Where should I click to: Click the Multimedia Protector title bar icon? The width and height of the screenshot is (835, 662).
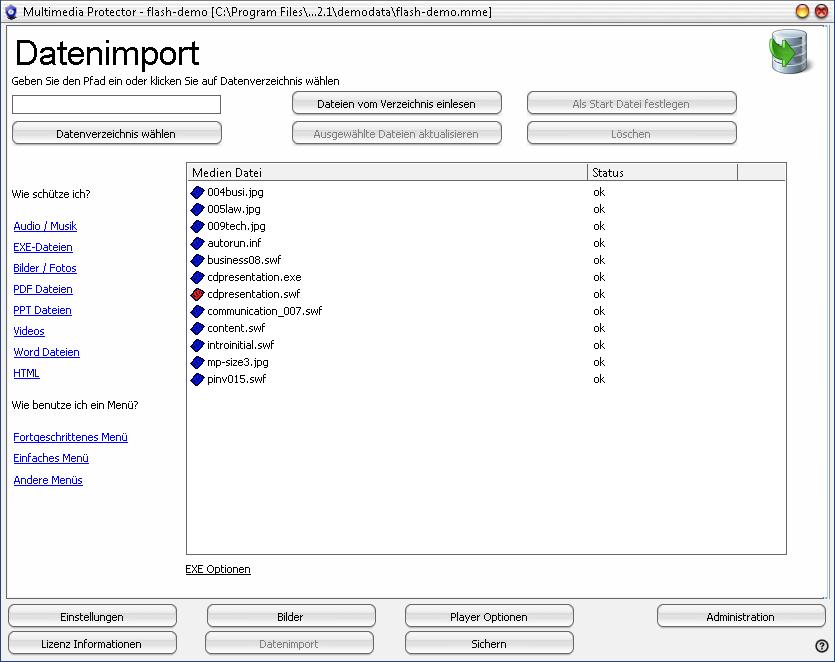pos(12,11)
